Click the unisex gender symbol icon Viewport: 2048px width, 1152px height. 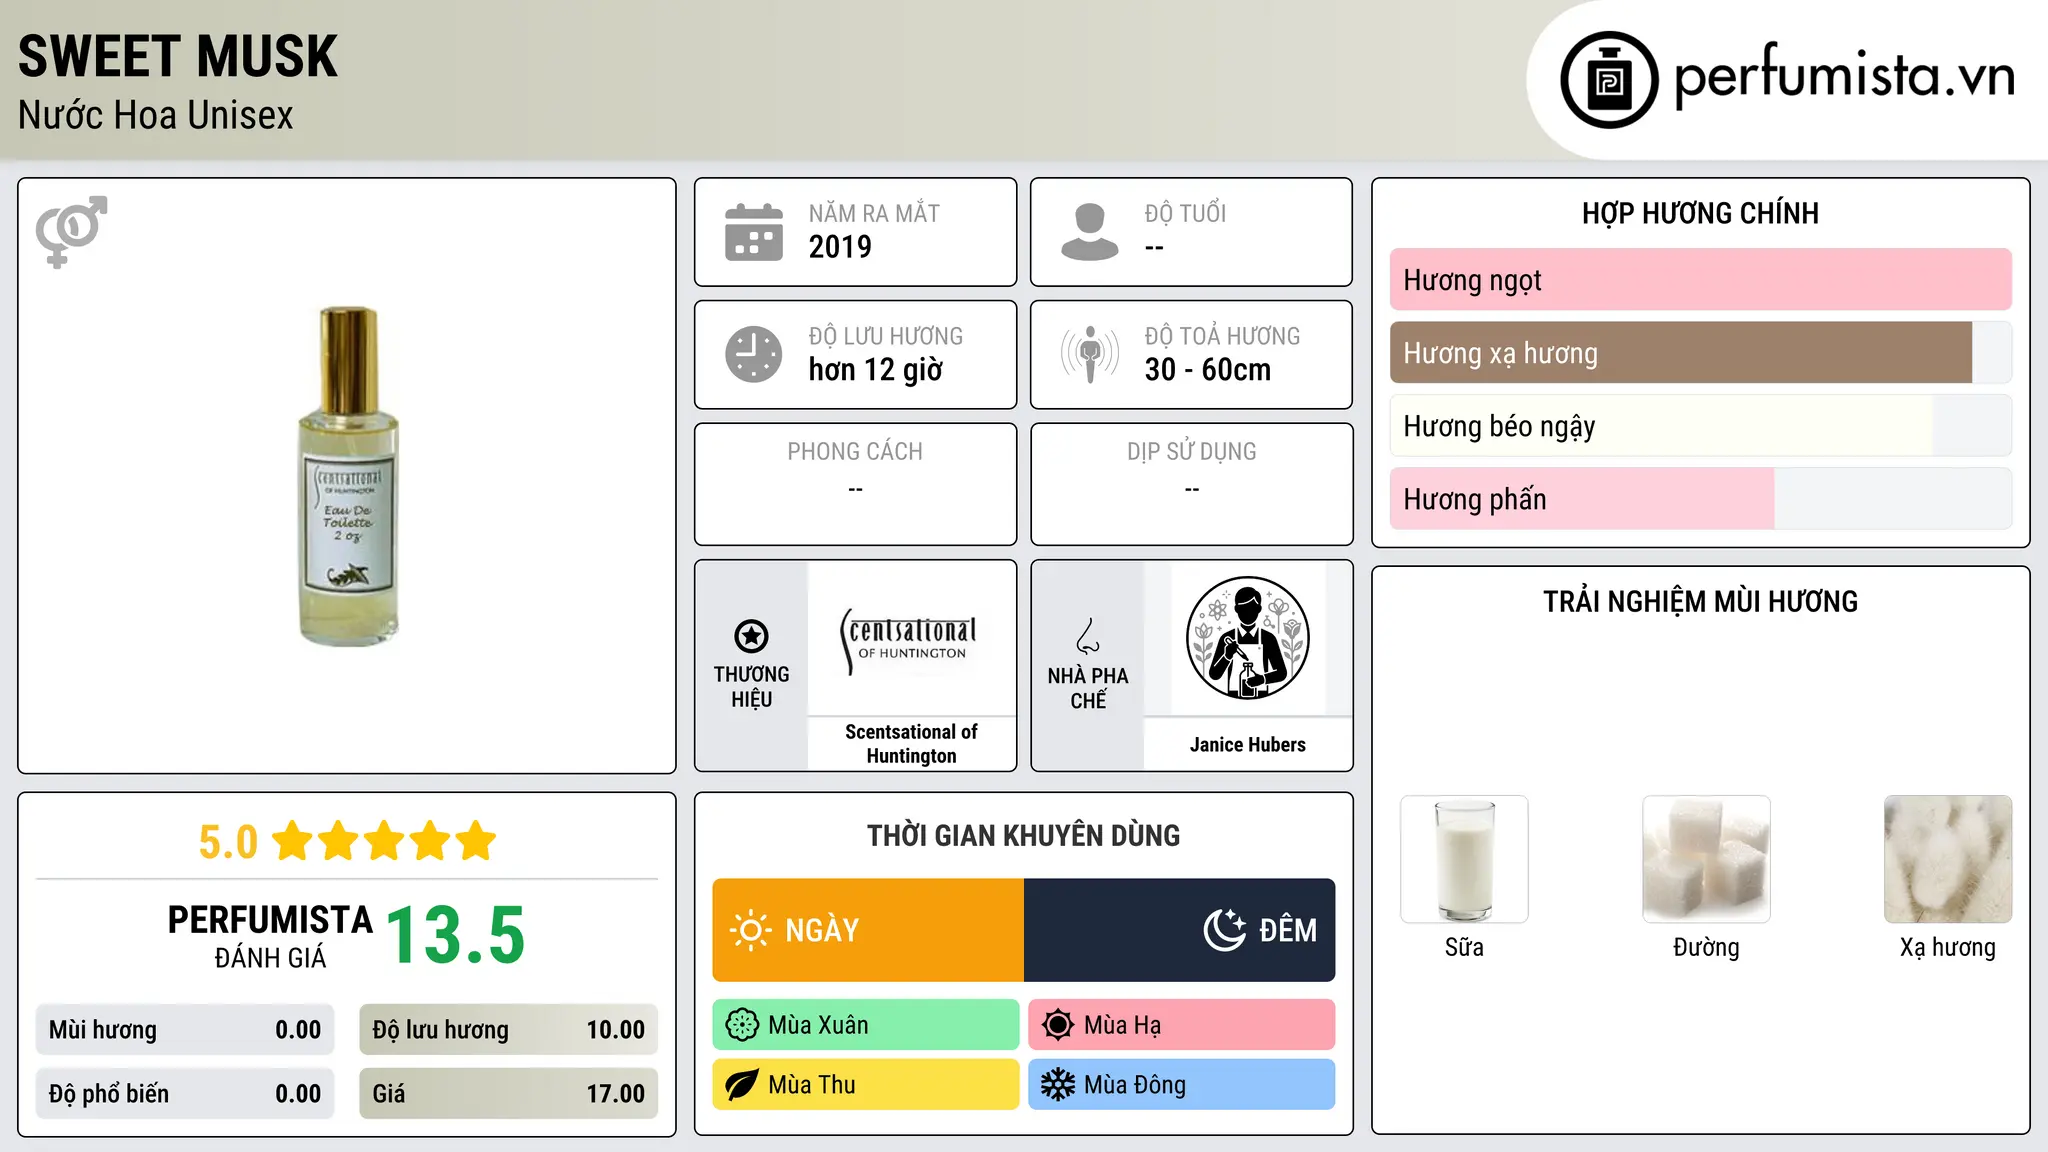(x=71, y=232)
